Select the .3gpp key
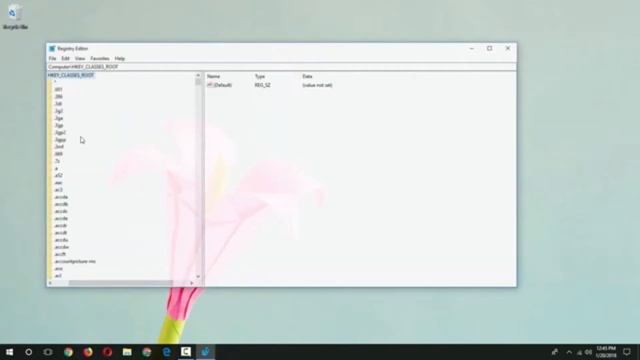Screen dimensions: 640x360 (x=60, y=140)
